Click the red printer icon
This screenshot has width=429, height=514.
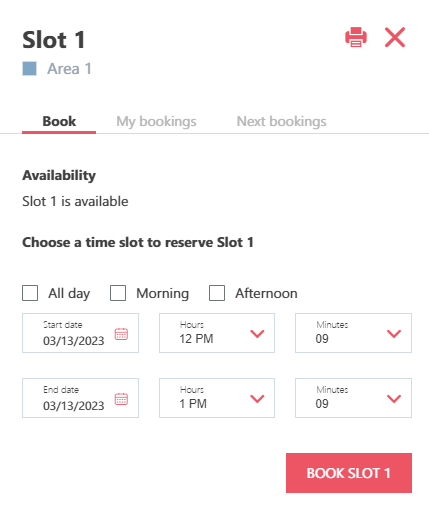click(x=356, y=37)
